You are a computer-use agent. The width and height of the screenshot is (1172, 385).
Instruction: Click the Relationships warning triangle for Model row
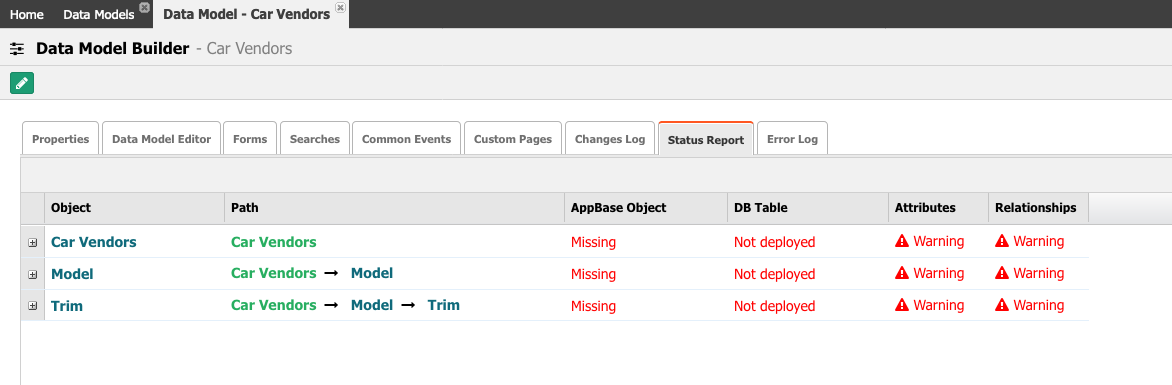click(1002, 273)
